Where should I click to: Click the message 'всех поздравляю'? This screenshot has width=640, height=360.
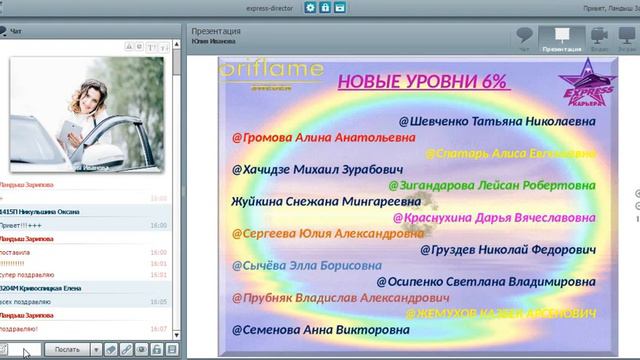pyautogui.click(x=25, y=302)
